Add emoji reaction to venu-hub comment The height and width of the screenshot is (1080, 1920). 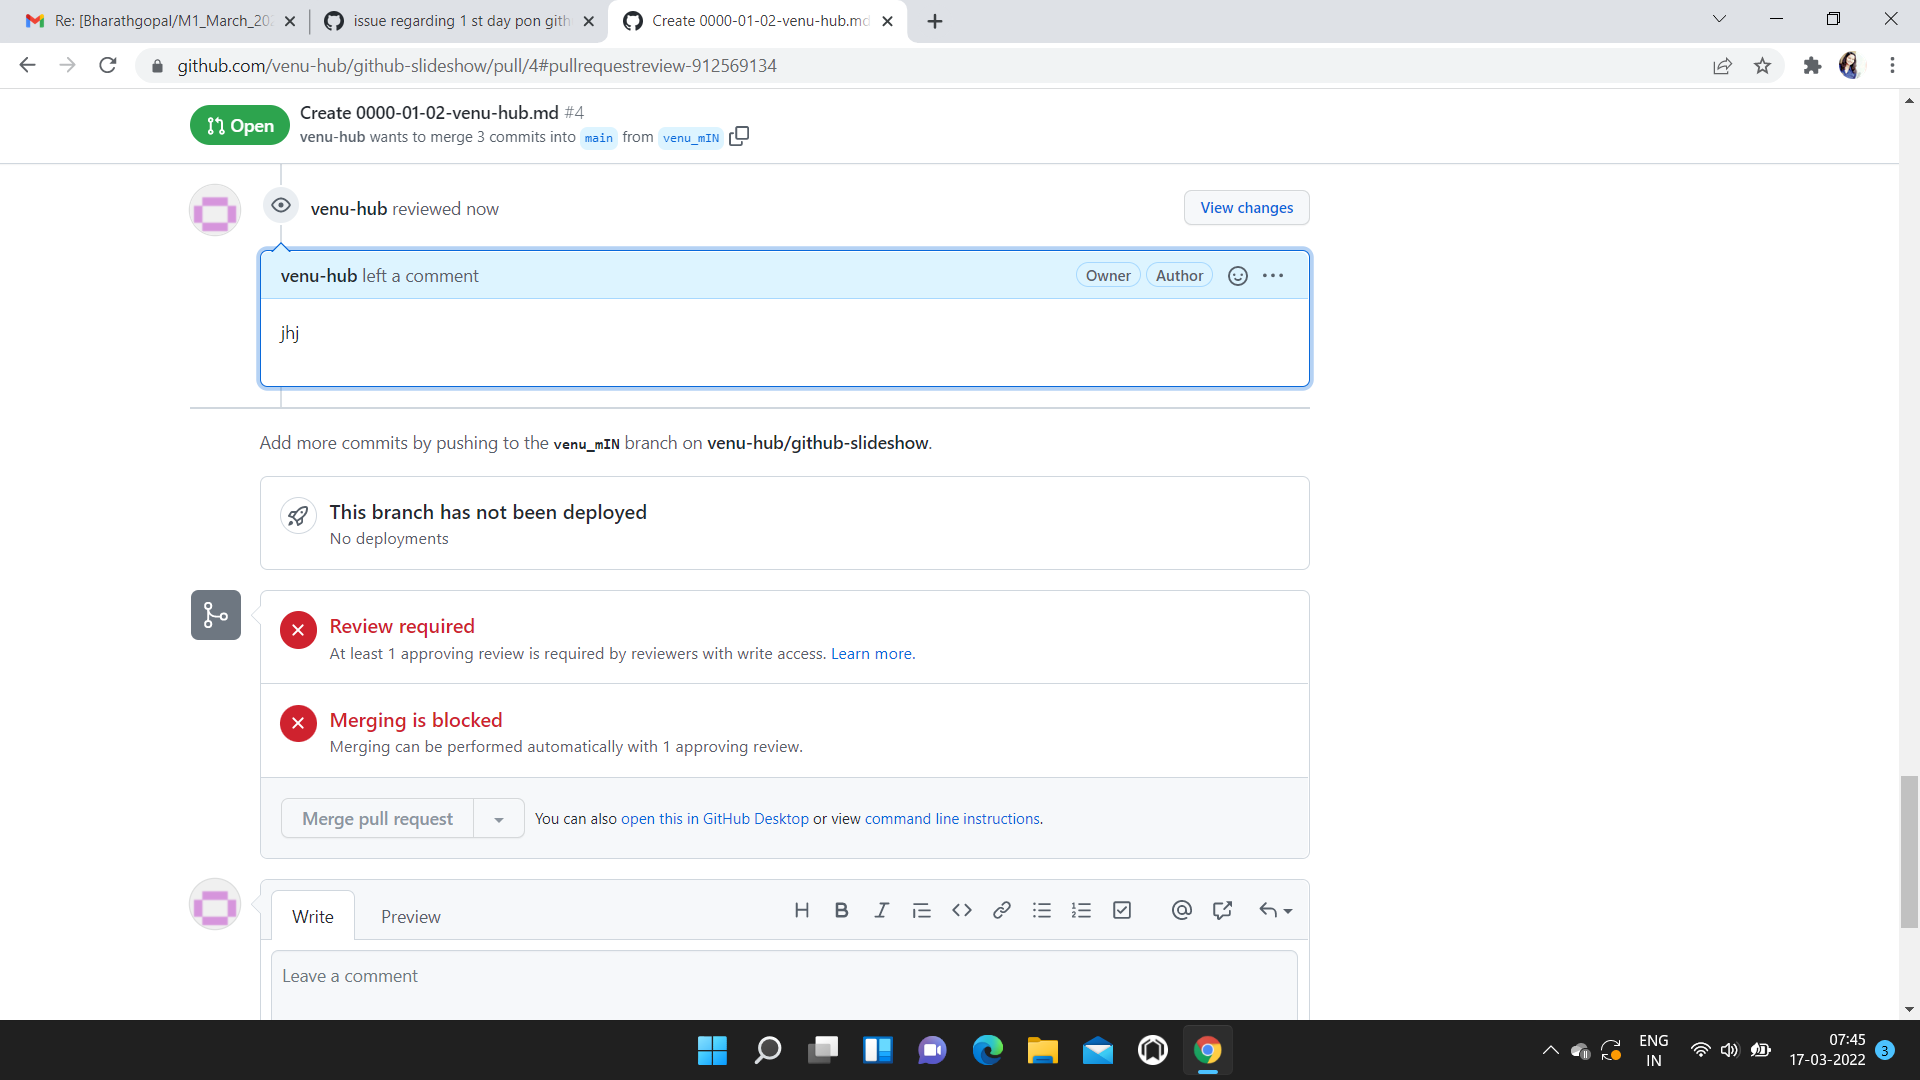1237,276
